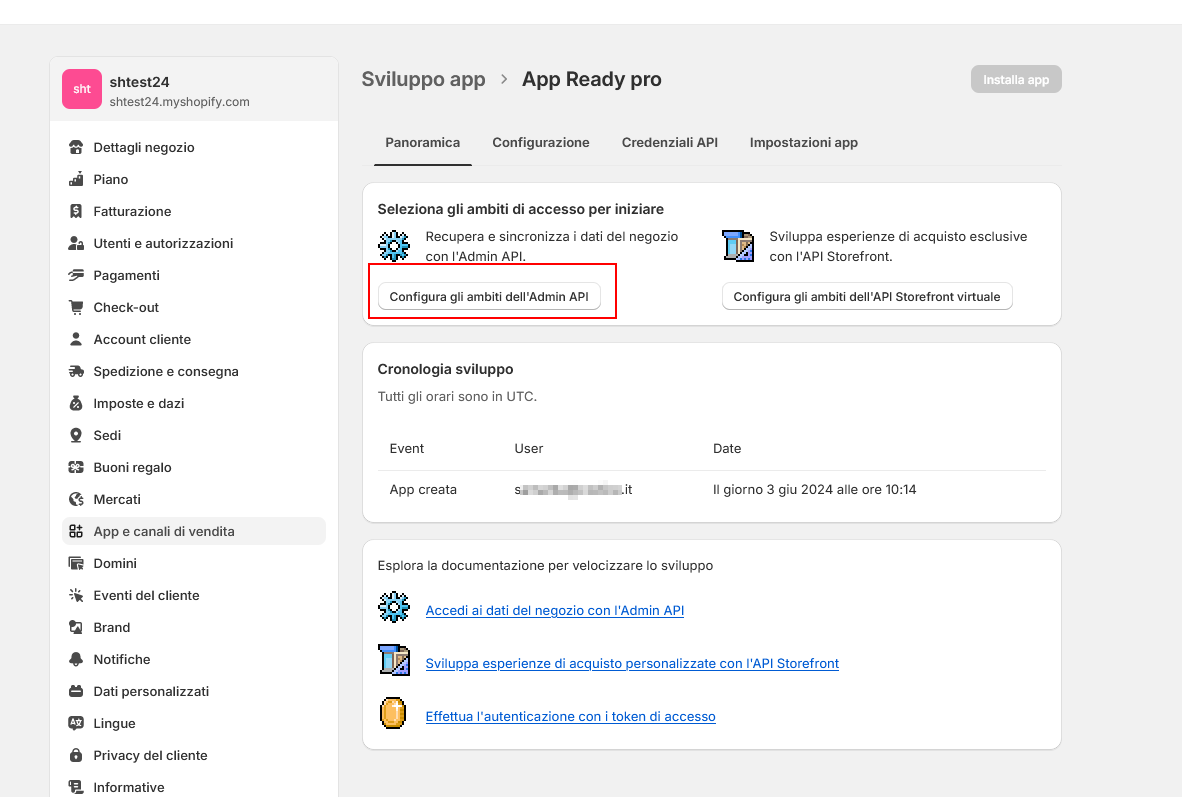Click storefront icon beside Sviluppa esperienze link

tap(393, 660)
